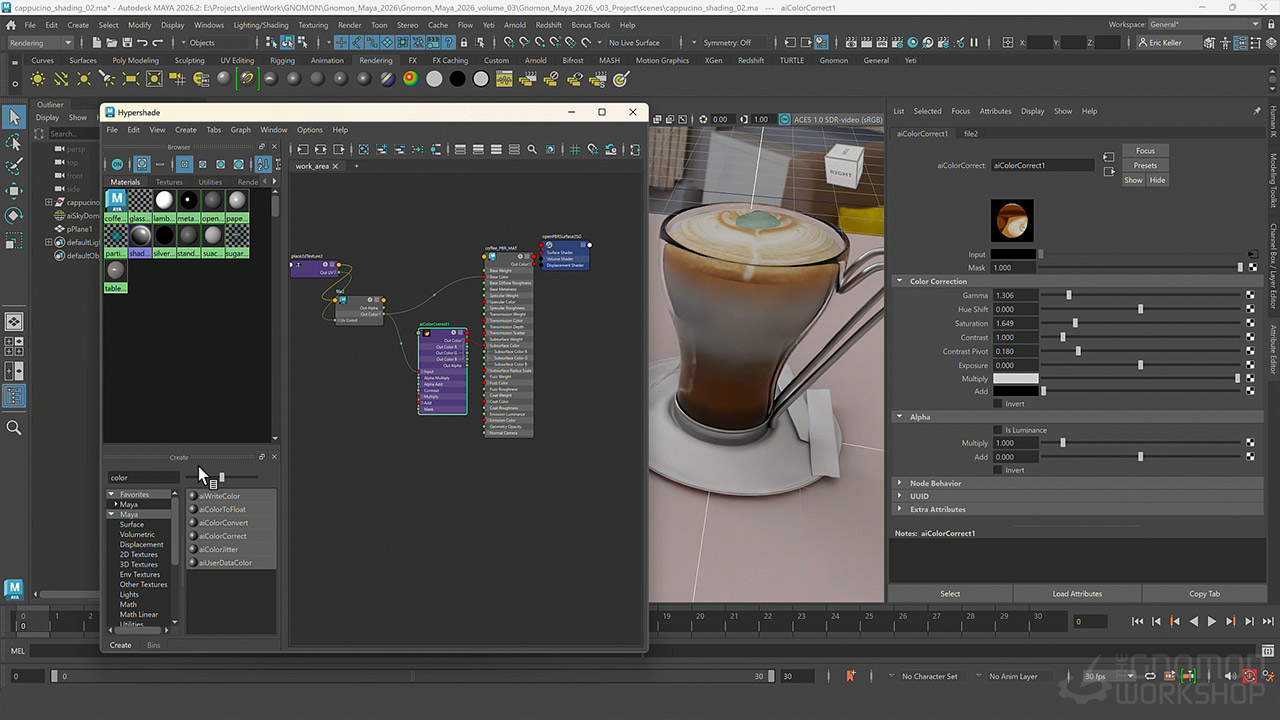Click the aiColorCorrect create node entry
Image resolution: width=1280 pixels, height=720 pixels.
[222, 536]
